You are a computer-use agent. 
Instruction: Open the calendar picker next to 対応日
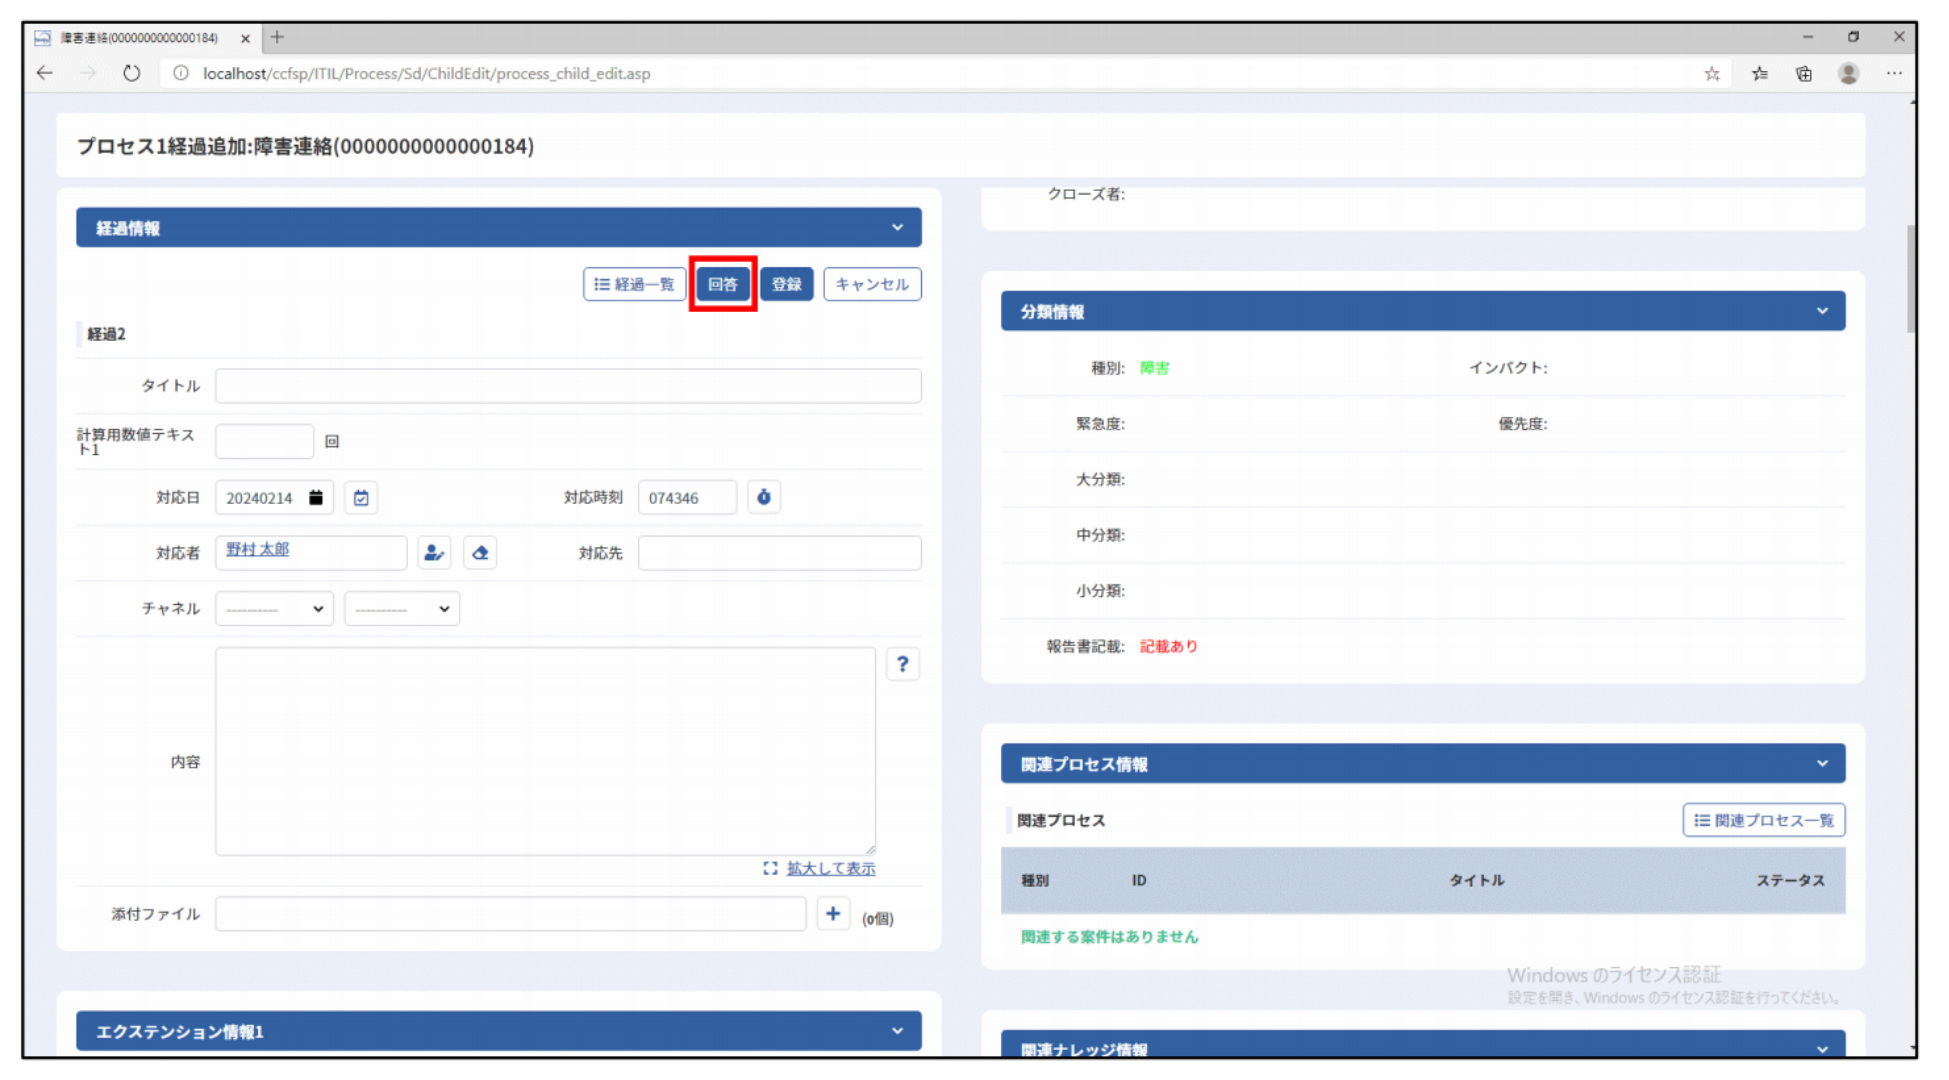tap(361, 497)
